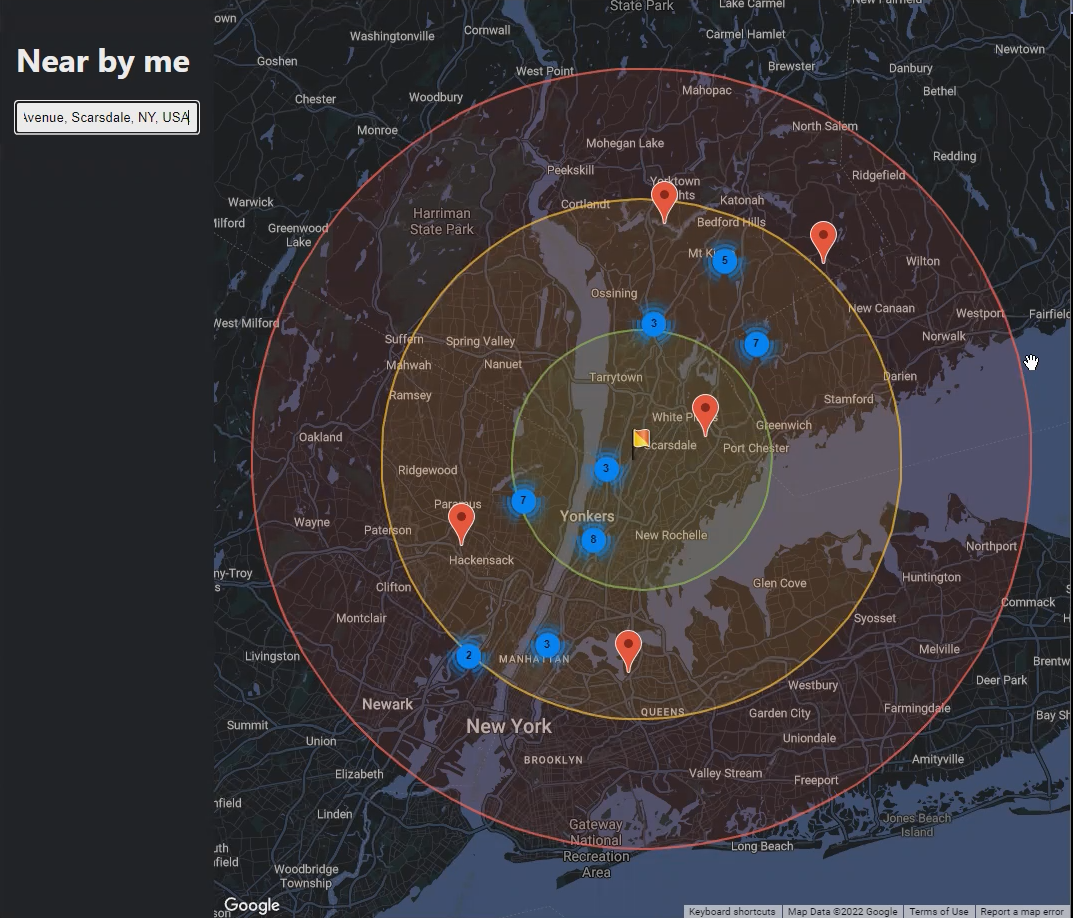Click the Google logo on map
The height and width of the screenshot is (918, 1073).
(x=252, y=905)
